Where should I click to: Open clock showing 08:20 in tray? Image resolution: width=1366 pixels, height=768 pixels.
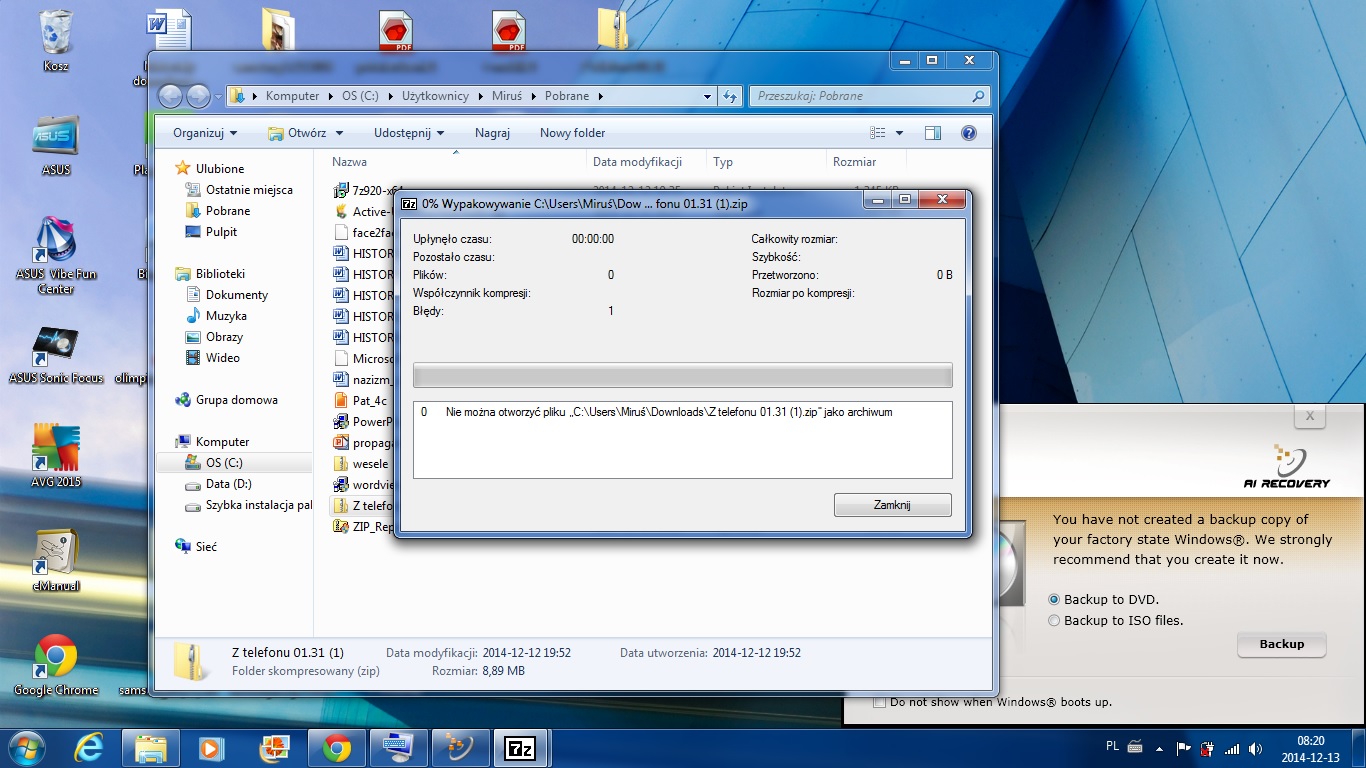[1310, 748]
